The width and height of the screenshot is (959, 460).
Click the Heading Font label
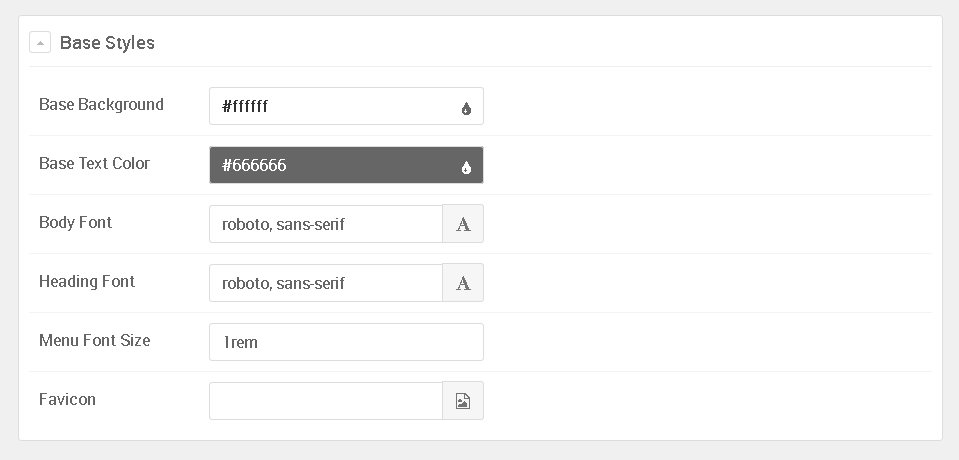pyautogui.click(x=87, y=281)
